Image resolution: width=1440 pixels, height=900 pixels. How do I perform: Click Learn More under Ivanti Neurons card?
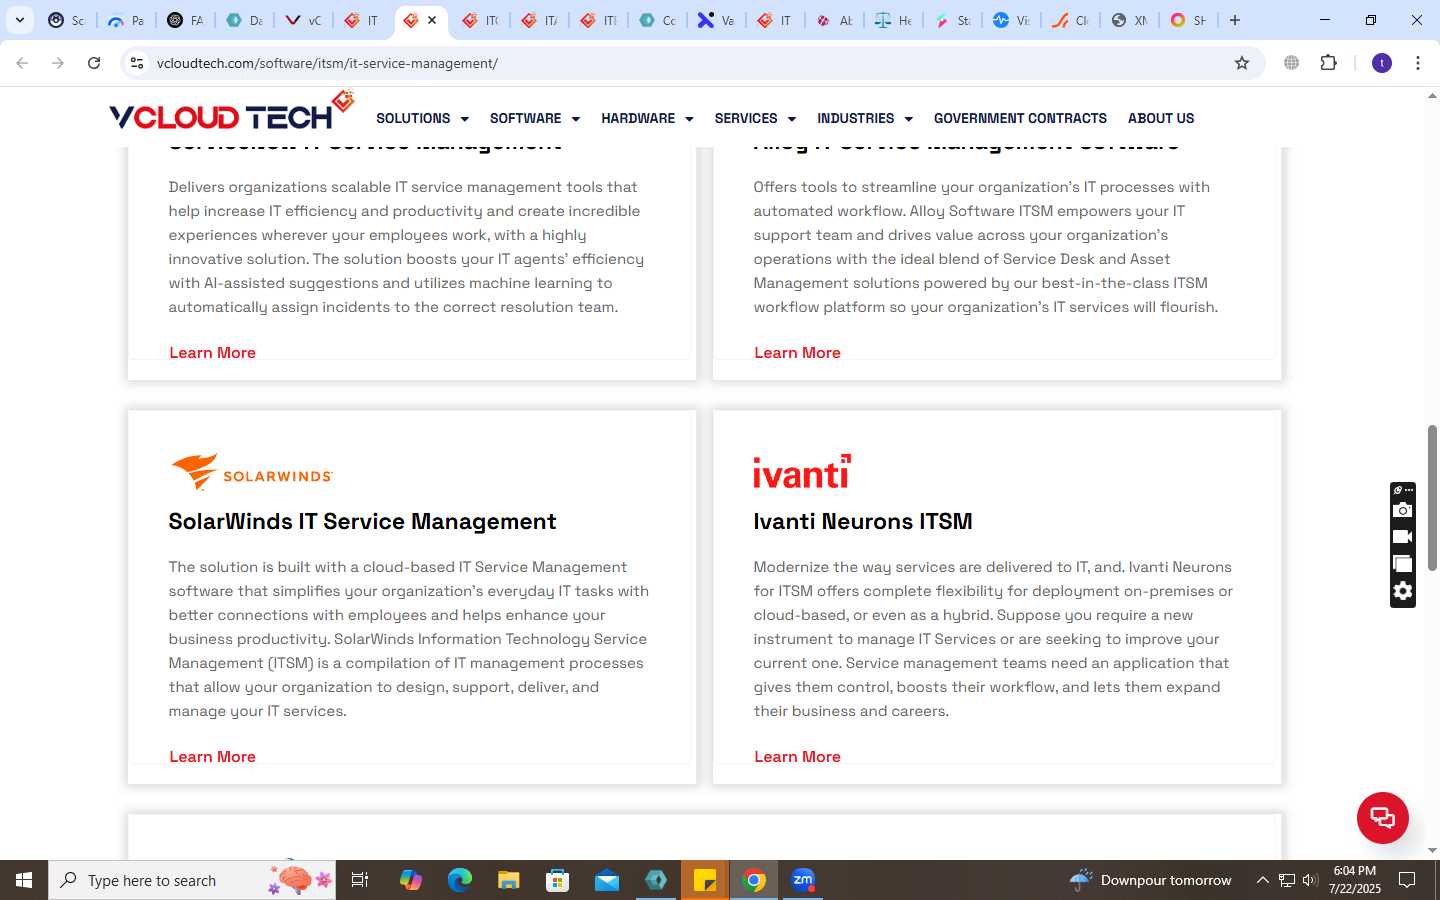point(797,756)
